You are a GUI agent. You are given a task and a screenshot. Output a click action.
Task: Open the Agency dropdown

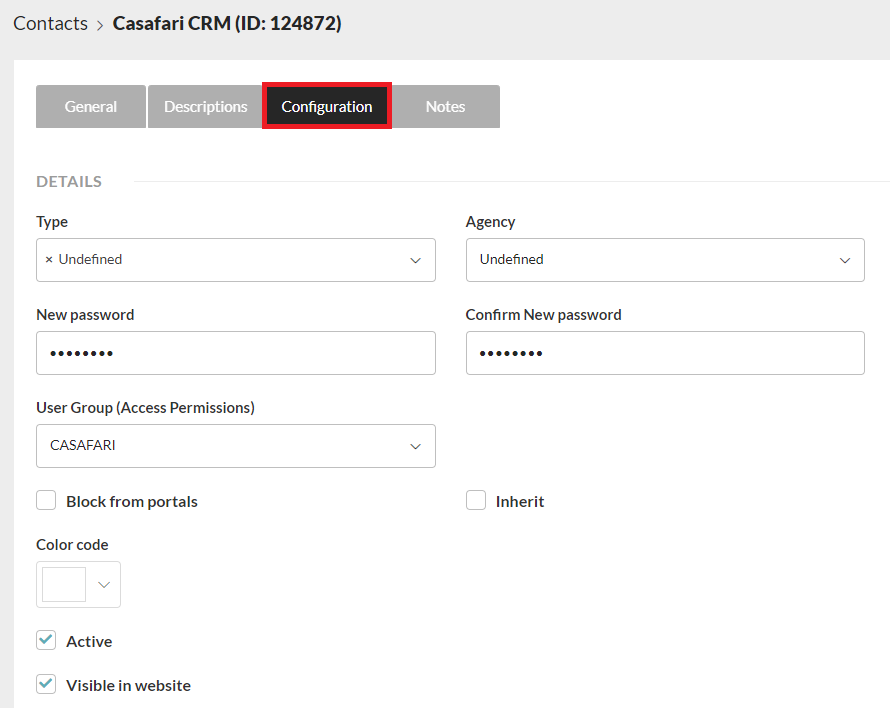pos(665,260)
